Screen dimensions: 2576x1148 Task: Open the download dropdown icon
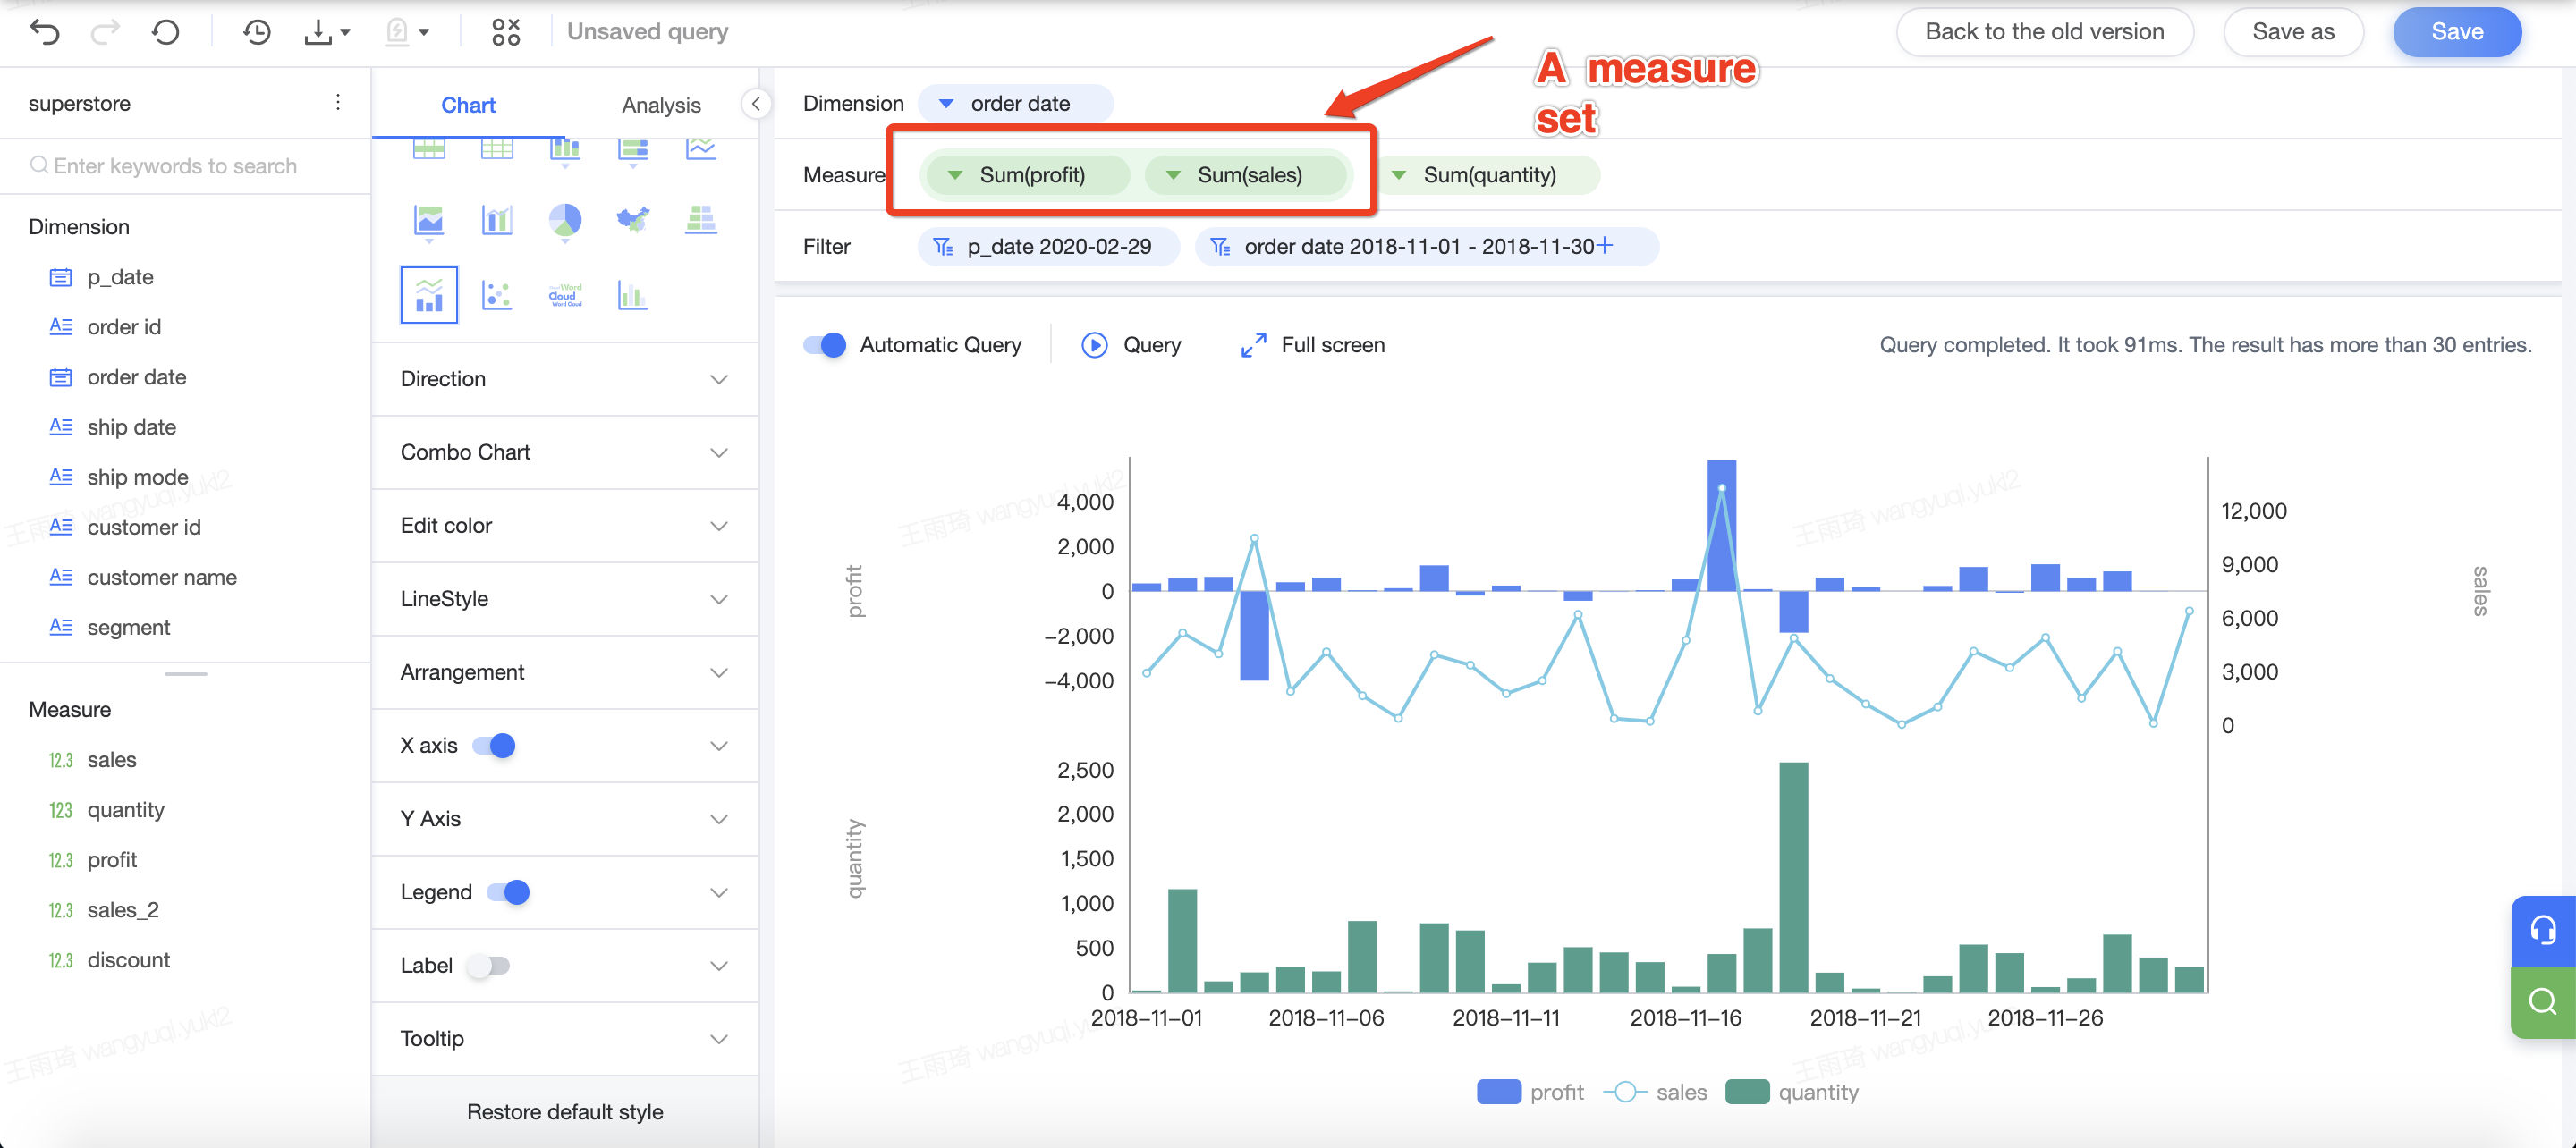click(x=327, y=32)
